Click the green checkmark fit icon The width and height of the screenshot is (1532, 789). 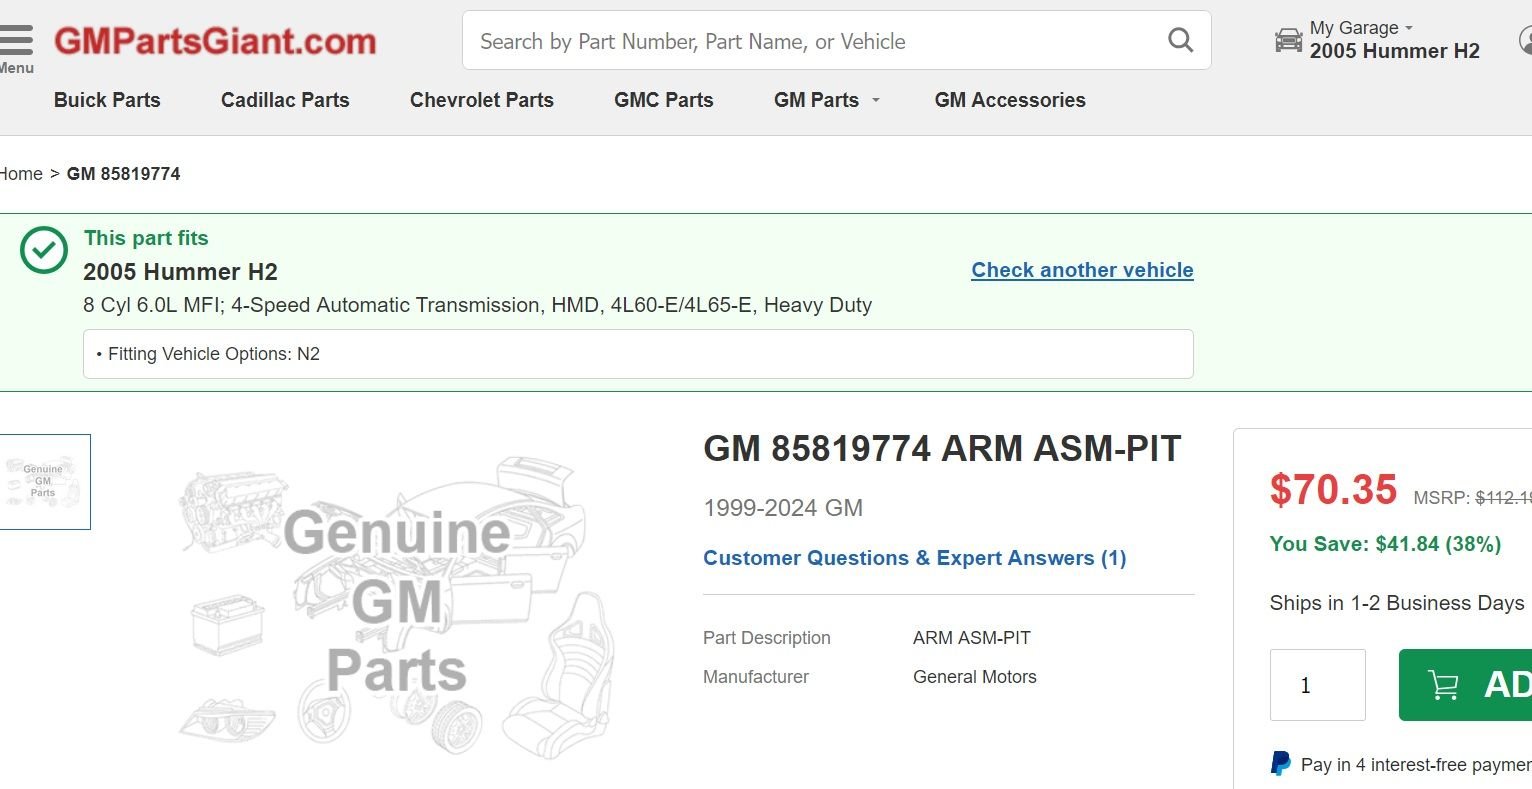[x=44, y=250]
